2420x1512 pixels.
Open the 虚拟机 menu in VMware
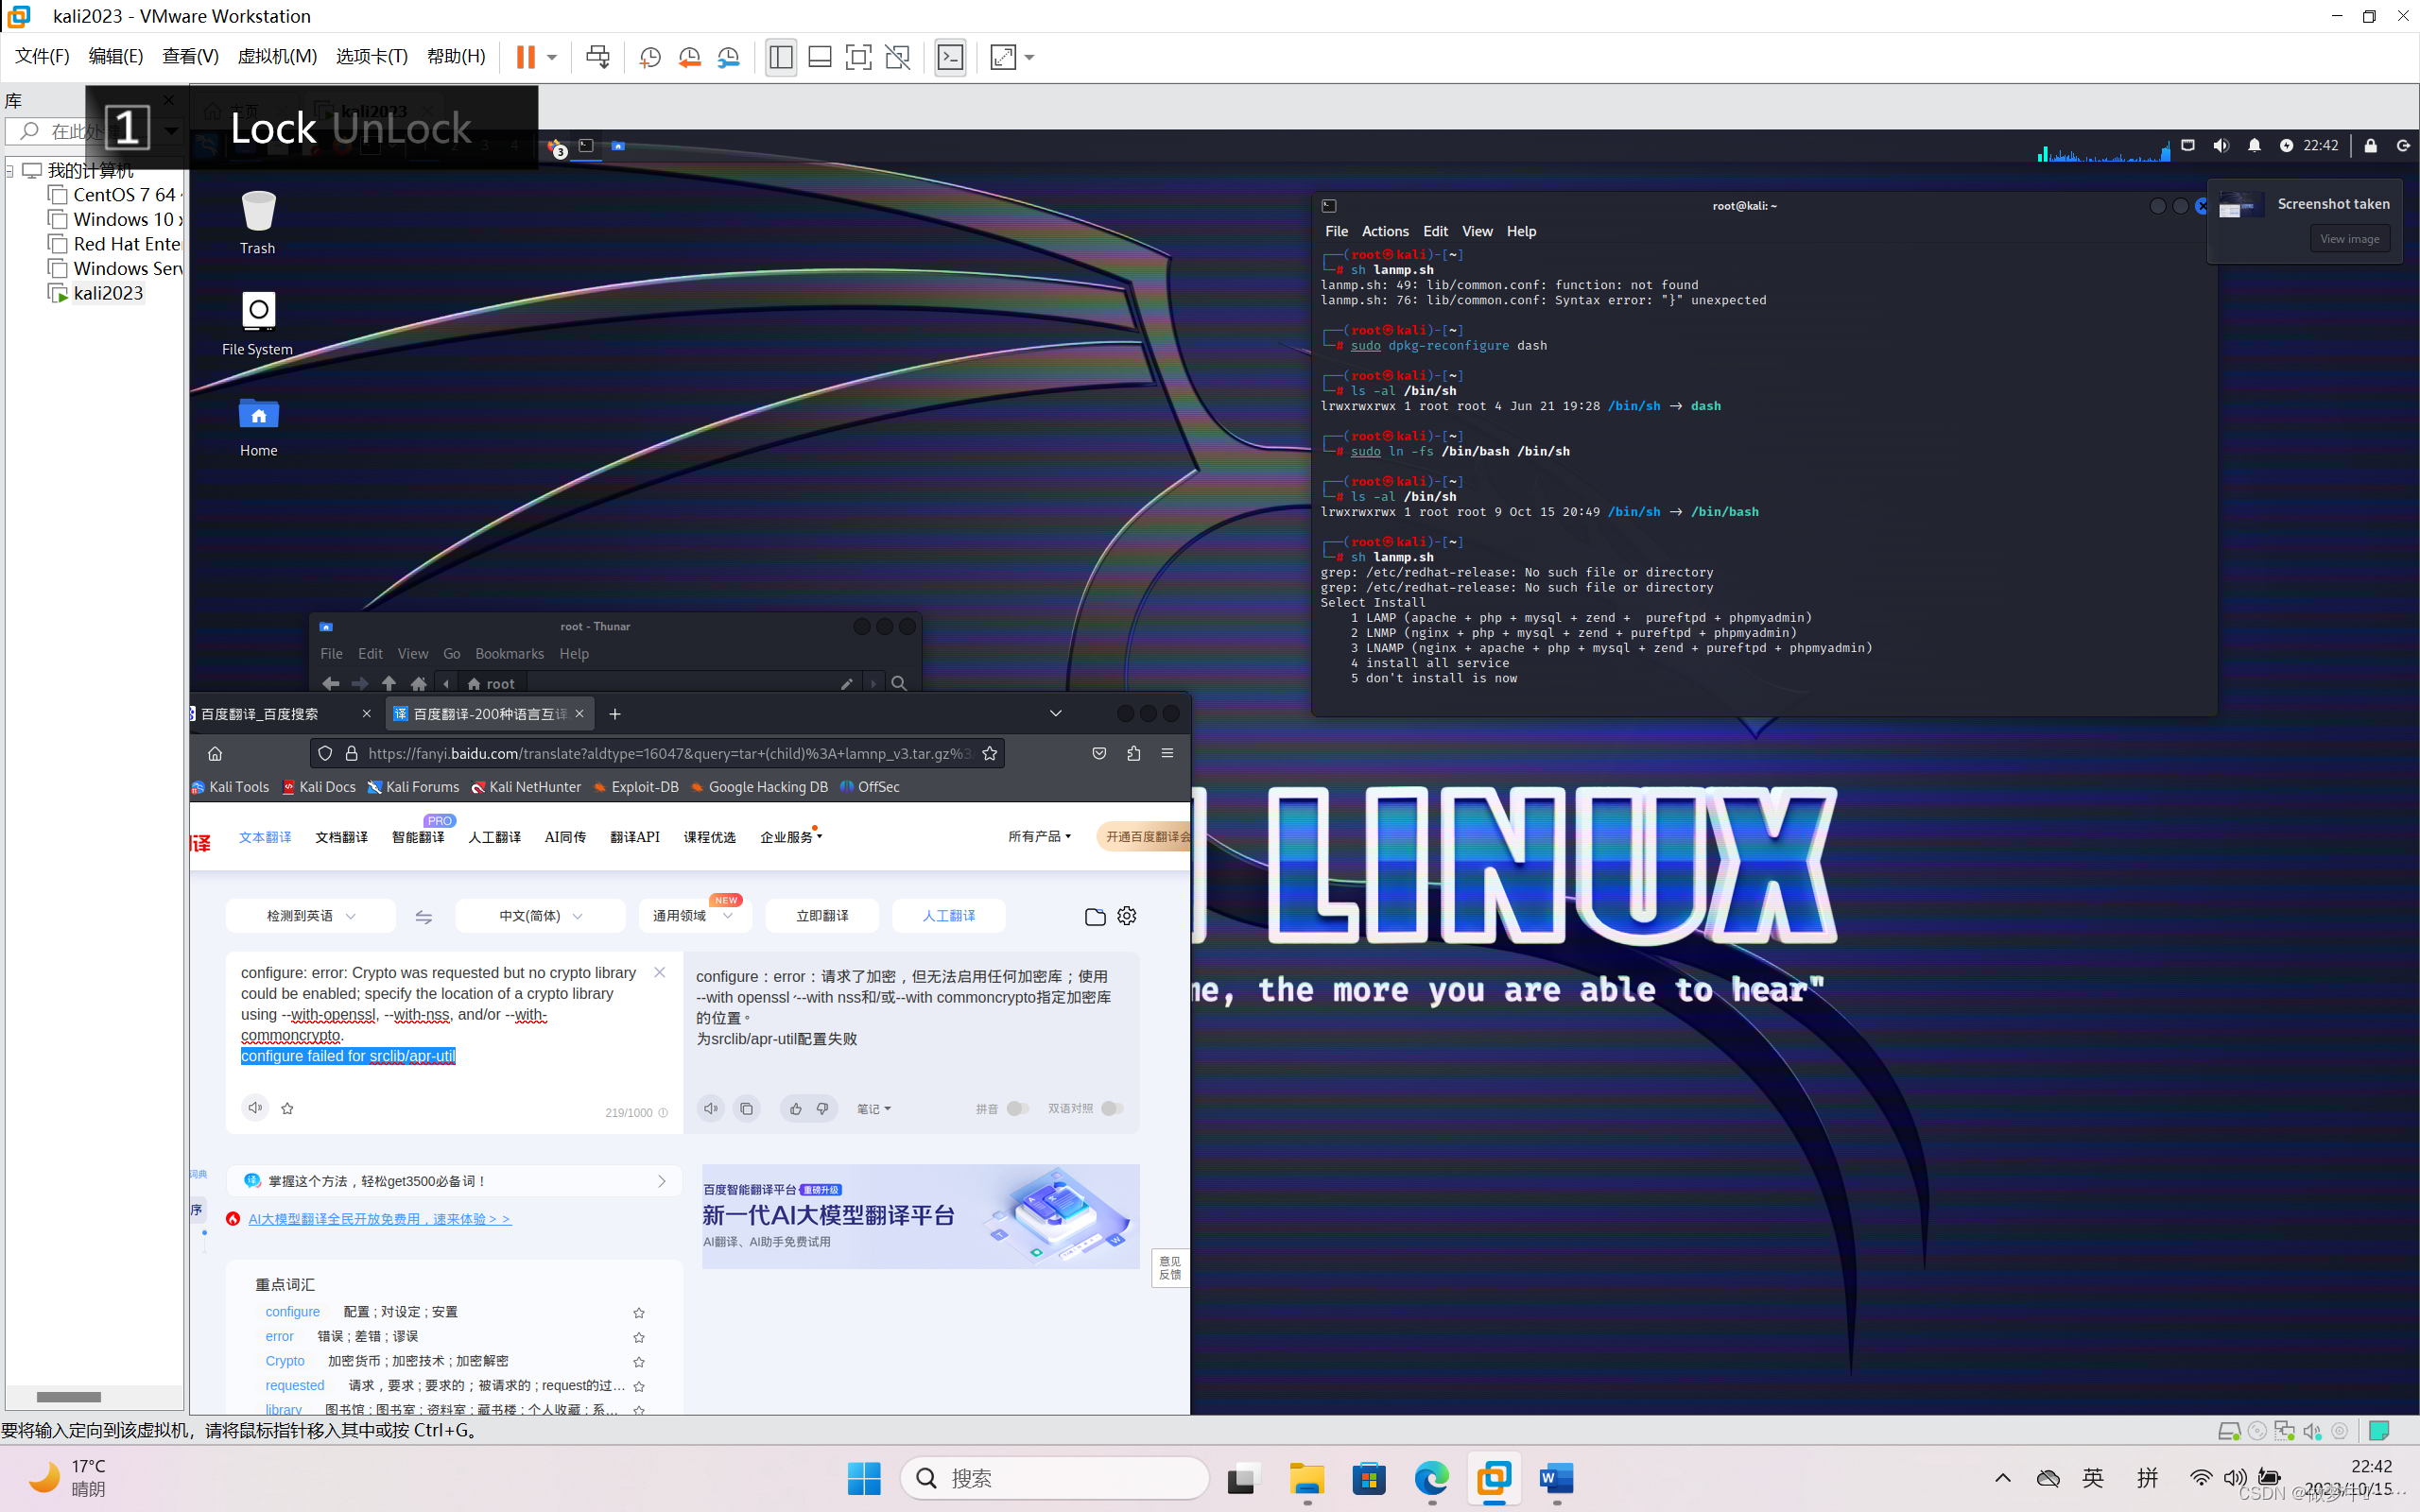pos(278,57)
